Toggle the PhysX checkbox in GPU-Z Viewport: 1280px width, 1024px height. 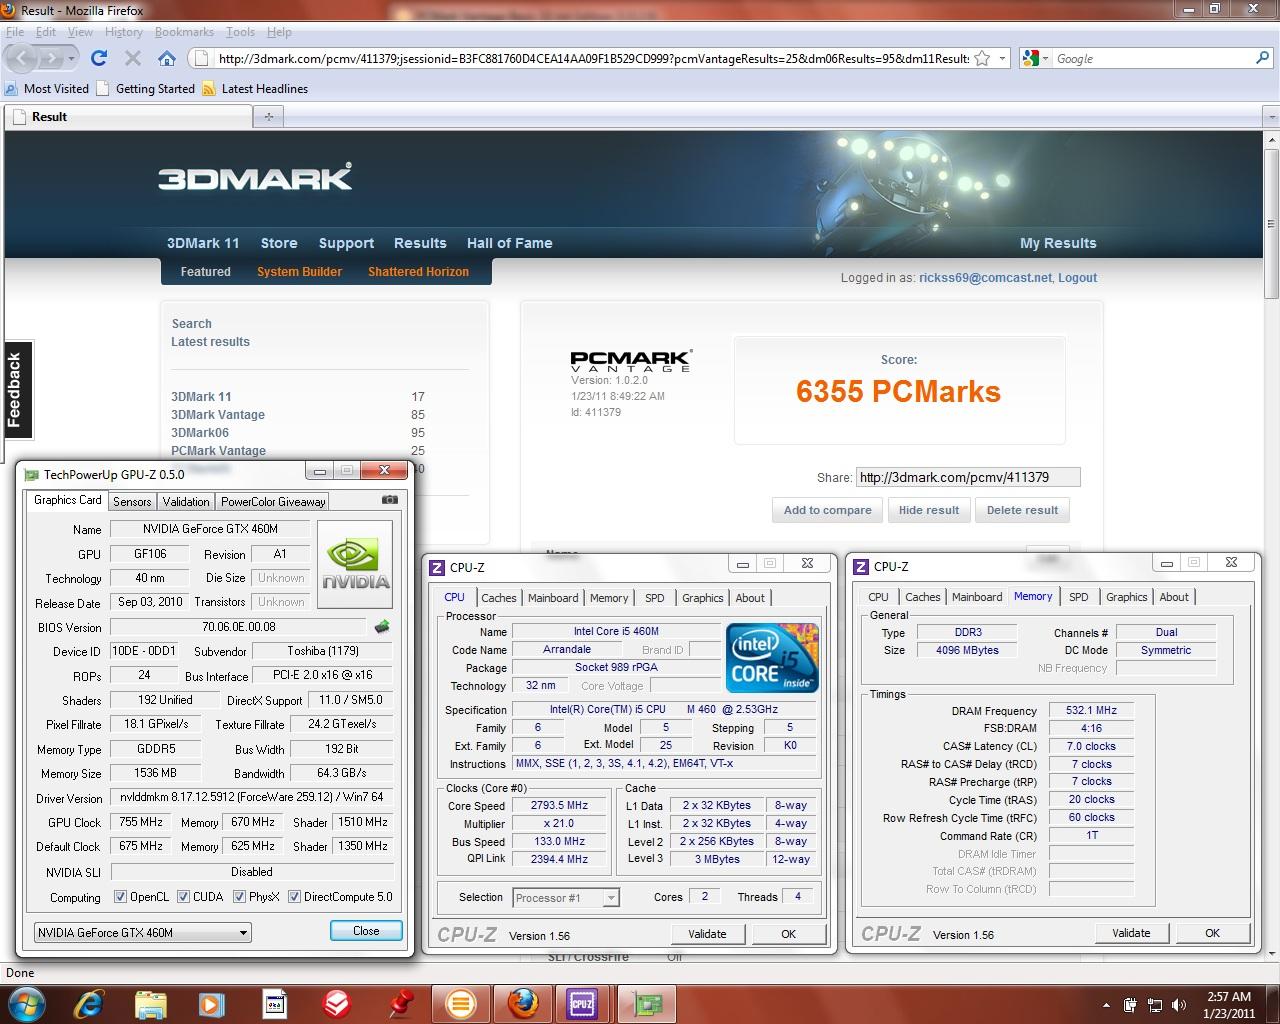pyautogui.click(x=239, y=897)
